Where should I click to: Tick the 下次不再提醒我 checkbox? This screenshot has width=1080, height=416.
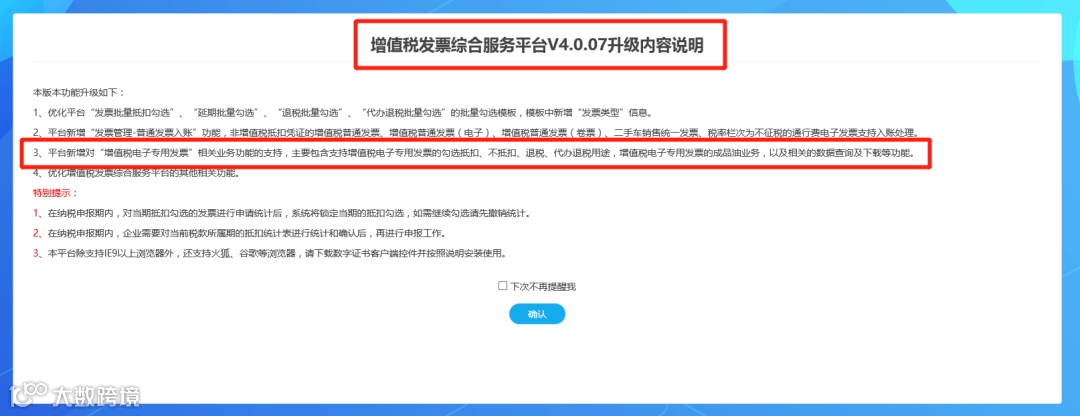tap(502, 286)
